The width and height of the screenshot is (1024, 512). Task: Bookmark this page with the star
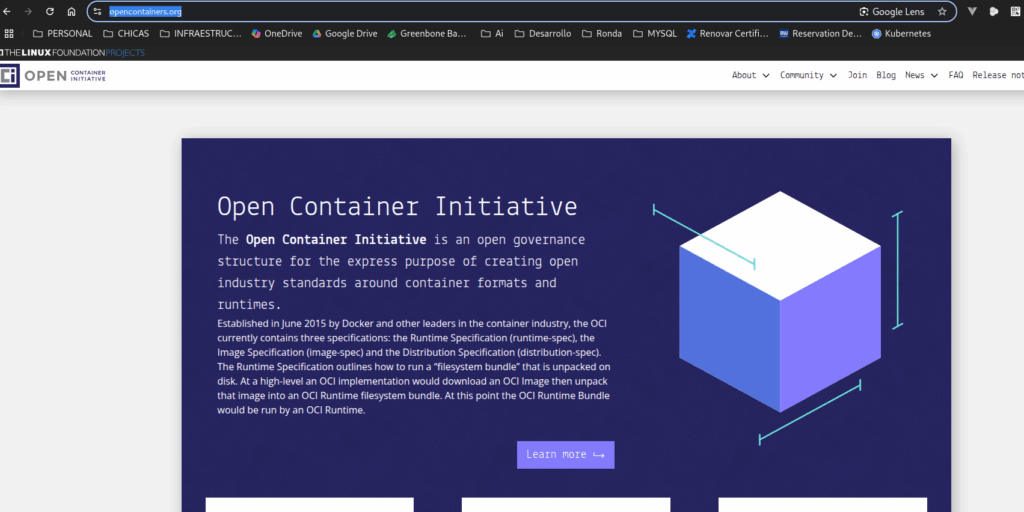(942, 12)
